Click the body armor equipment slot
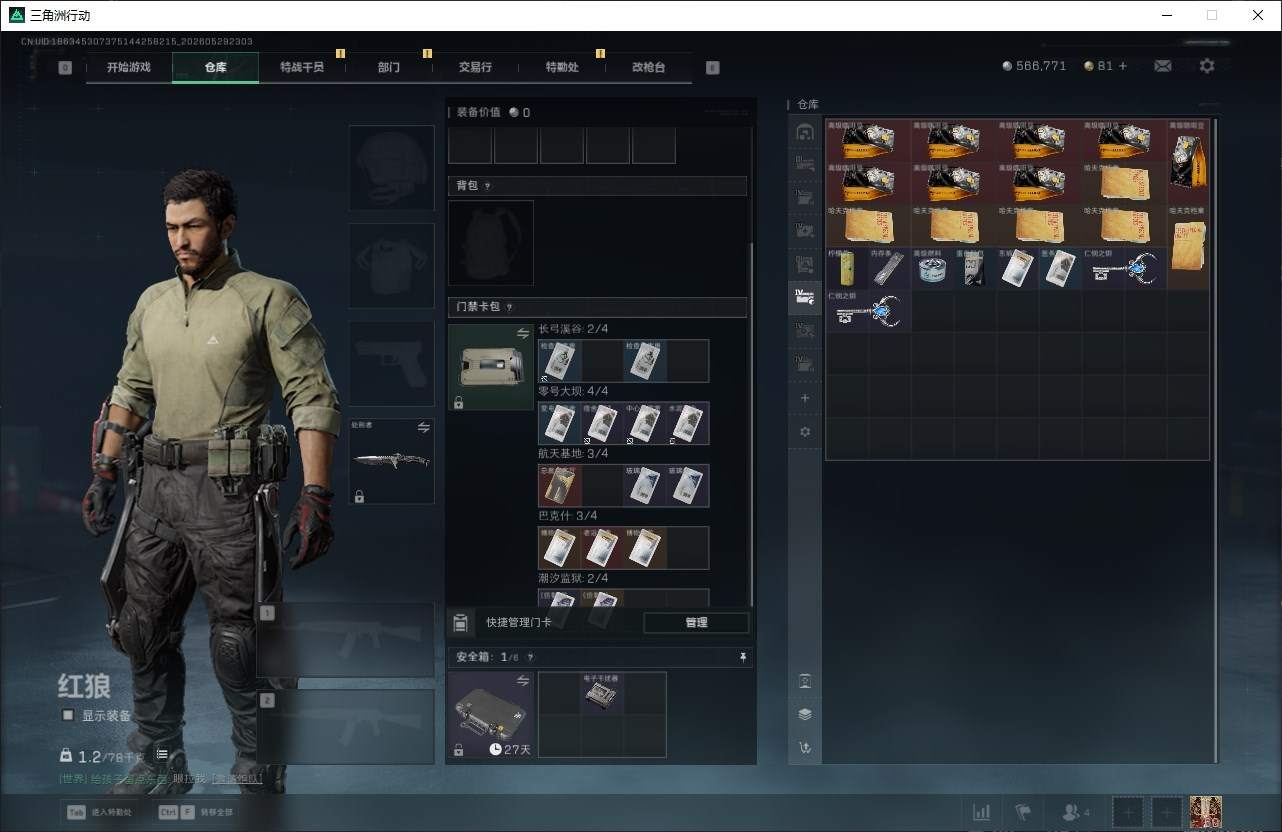 (x=391, y=266)
